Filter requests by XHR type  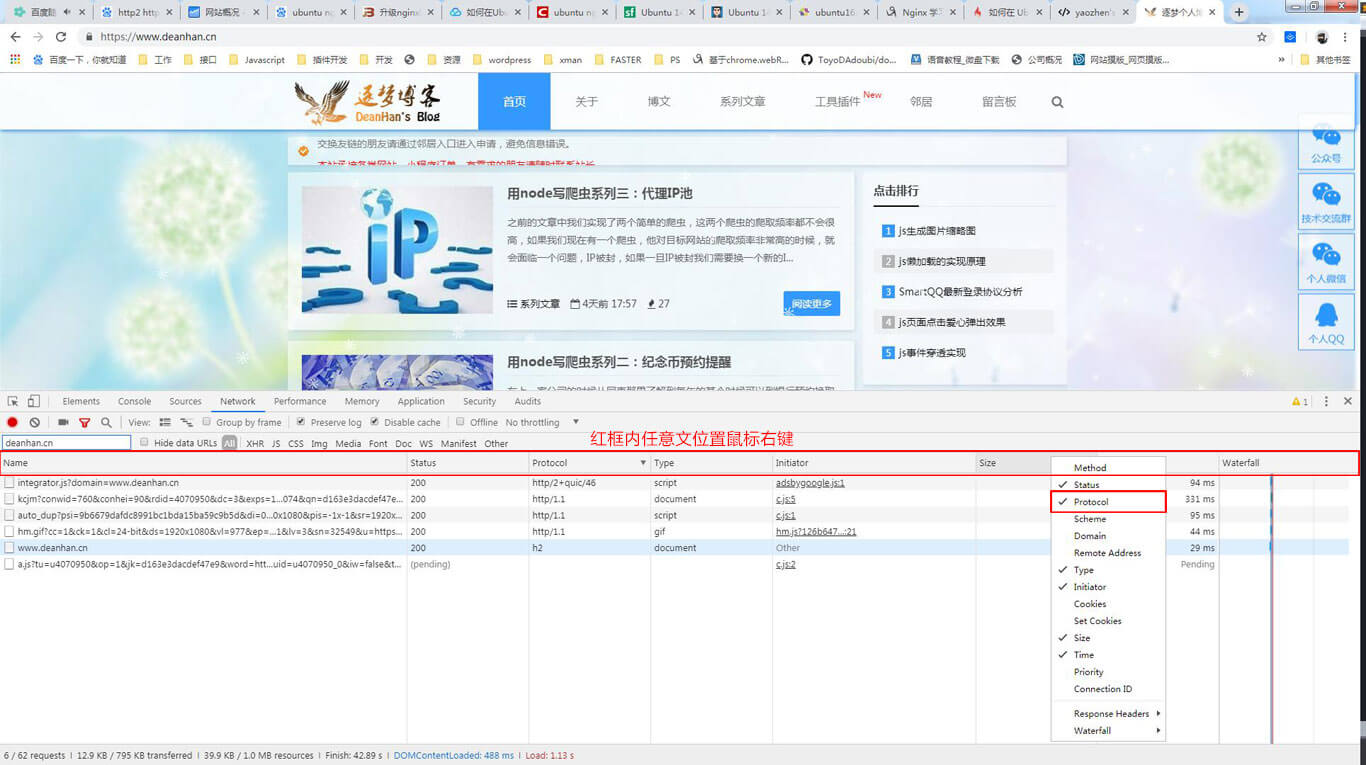[255, 443]
